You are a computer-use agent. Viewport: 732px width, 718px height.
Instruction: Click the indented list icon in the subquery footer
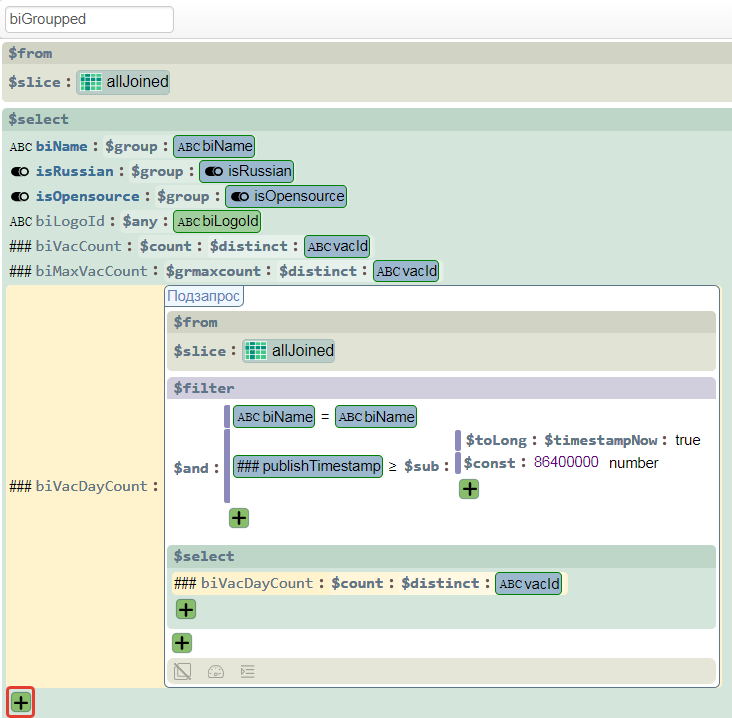coord(248,672)
